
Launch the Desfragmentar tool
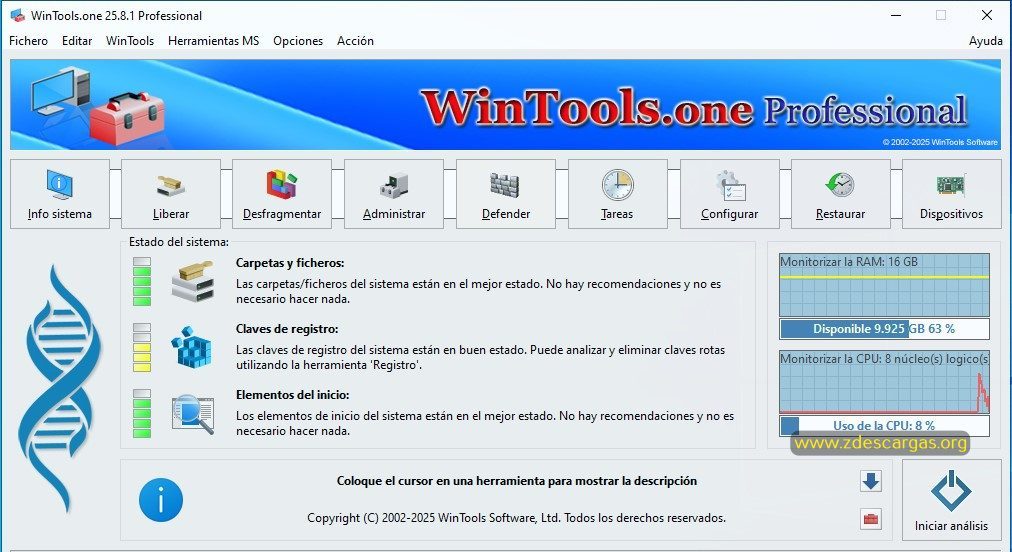click(281, 194)
